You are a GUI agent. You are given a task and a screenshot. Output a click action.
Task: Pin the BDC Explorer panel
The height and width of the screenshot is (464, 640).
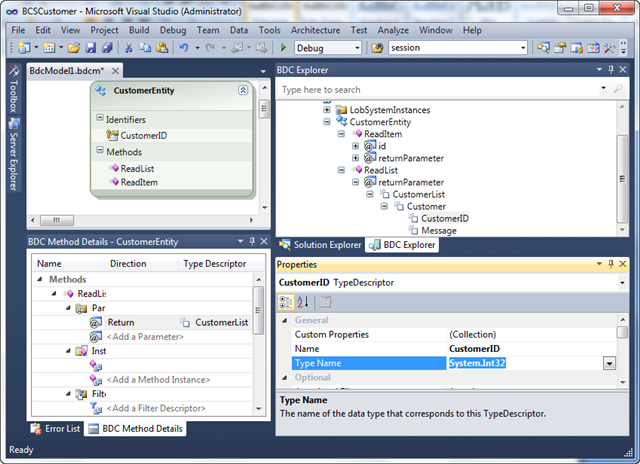click(x=611, y=70)
